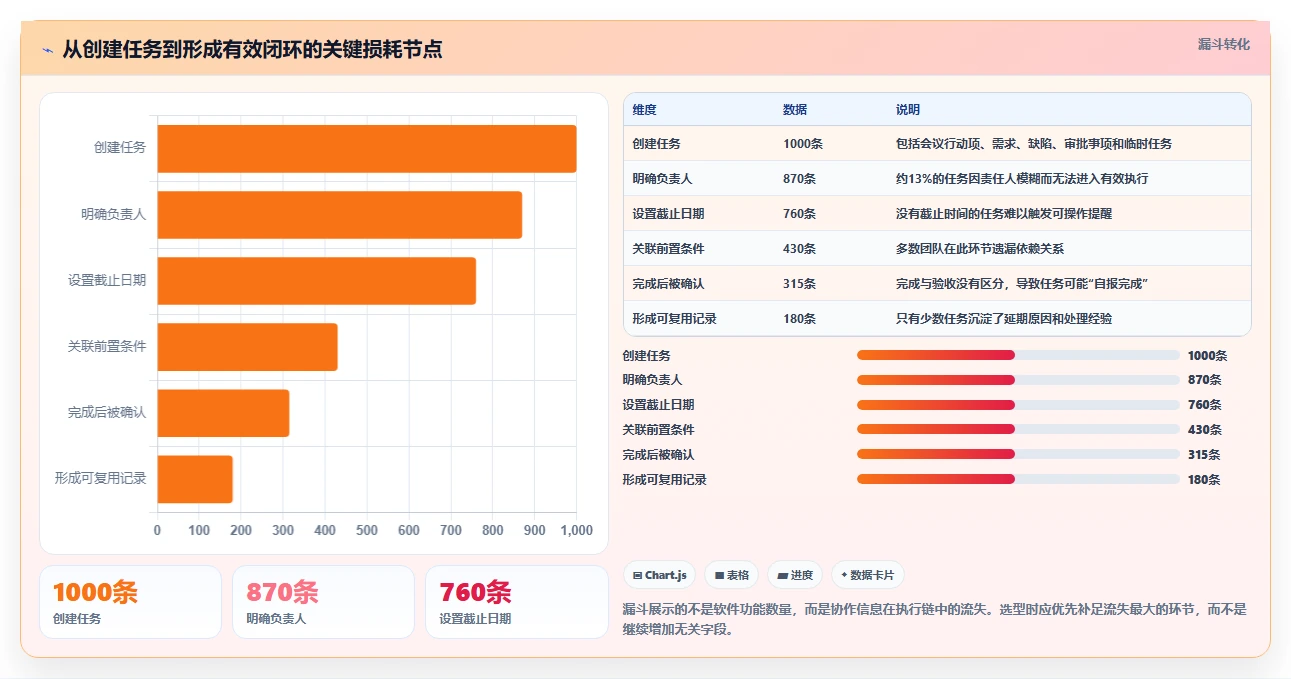The image size is (1291, 679).
Task: Click description starting 完成与验收没有区分
Action: click(1022, 284)
